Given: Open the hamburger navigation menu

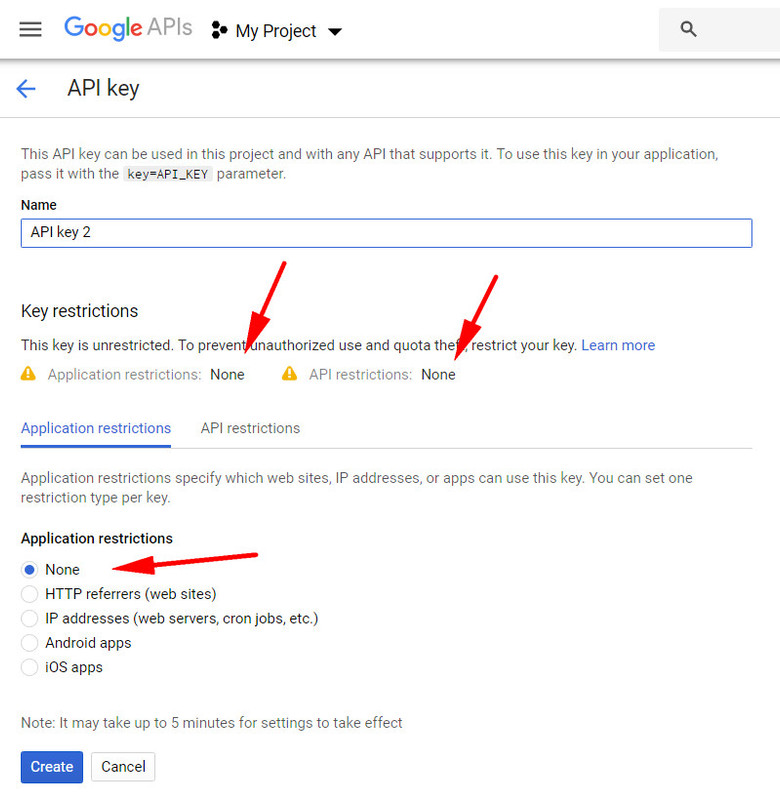Looking at the screenshot, I should point(30,30).
